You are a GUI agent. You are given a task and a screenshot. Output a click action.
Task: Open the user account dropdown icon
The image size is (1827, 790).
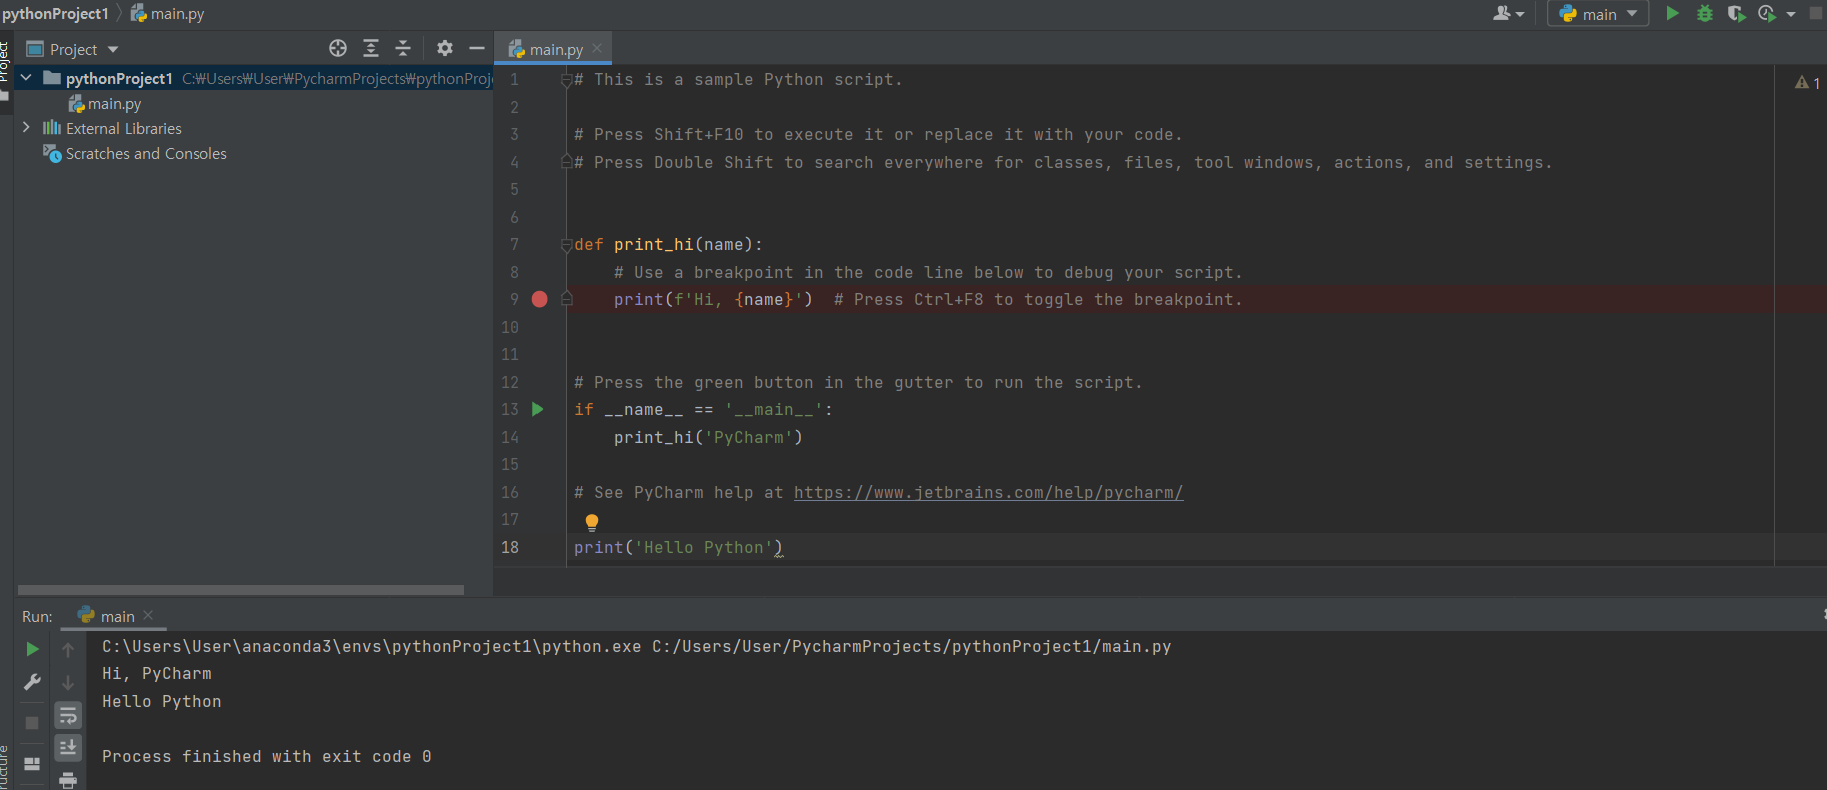1508,13
